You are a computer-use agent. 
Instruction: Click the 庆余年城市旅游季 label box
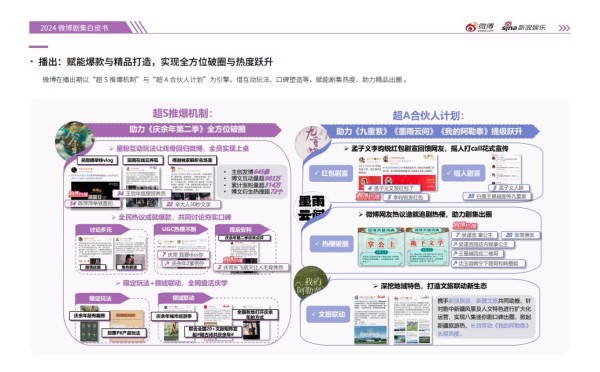click(174, 316)
